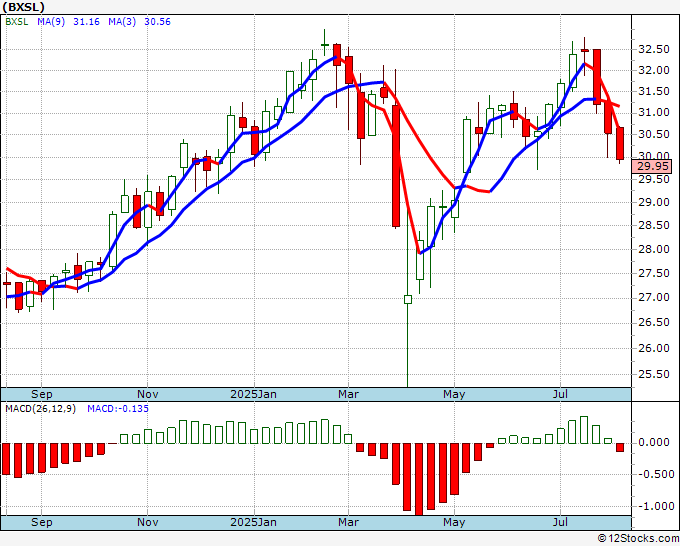Click the green BXSL legend label

(x=16, y=22)
